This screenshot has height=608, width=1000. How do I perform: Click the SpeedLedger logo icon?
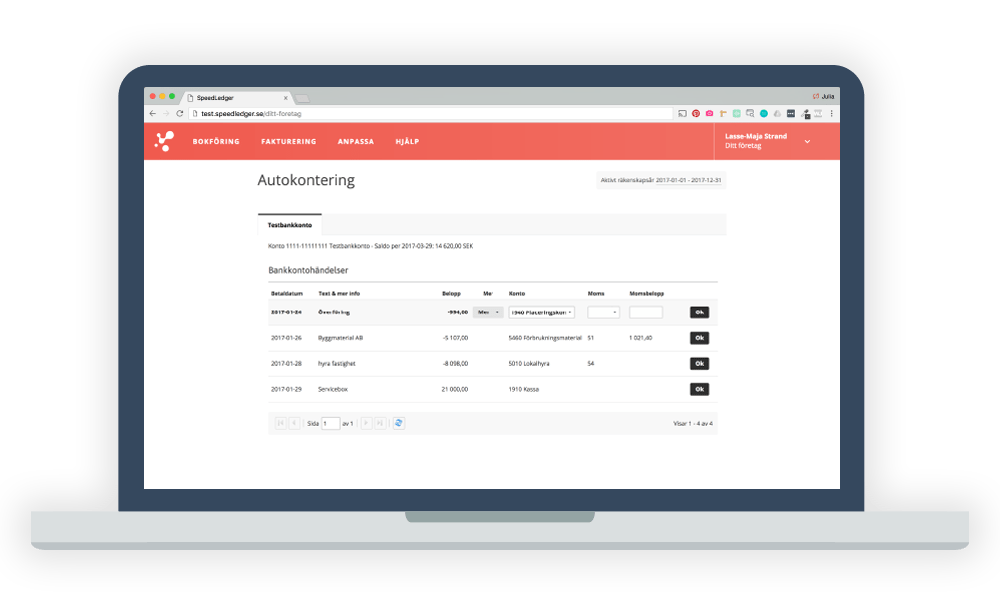coord(164,142)
